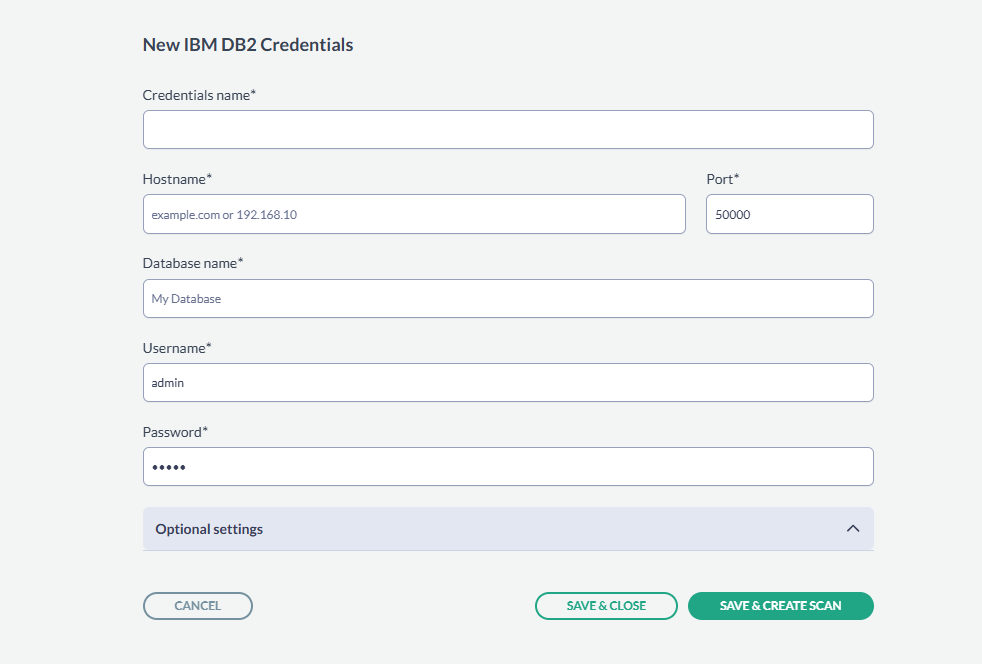Collapse Optional settings using the chevron arrow
The width and height of the screenshot is (982, 664).
[852, 529]
